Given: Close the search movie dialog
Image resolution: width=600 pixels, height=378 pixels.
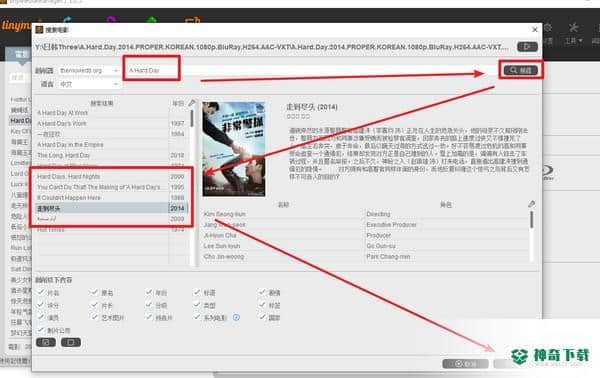Looking at the screenshot, I should [x=535, y=29].
